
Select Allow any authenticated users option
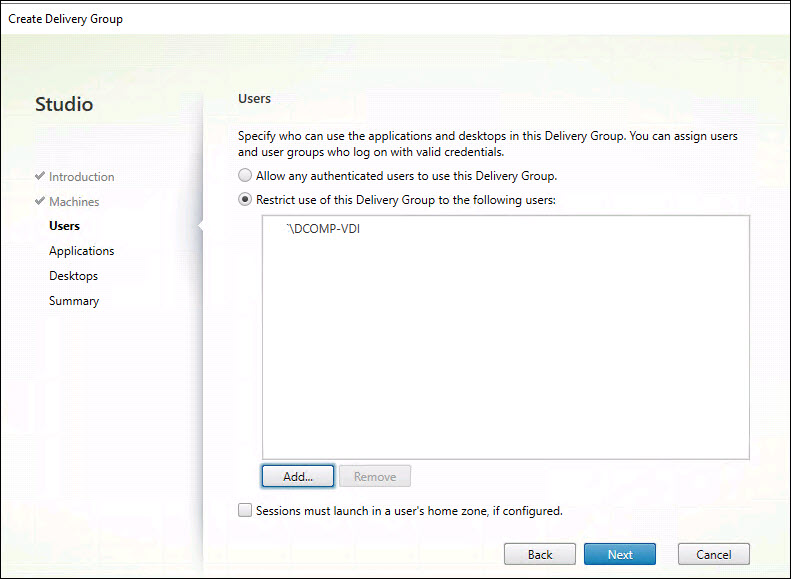[x=245, y=176]
